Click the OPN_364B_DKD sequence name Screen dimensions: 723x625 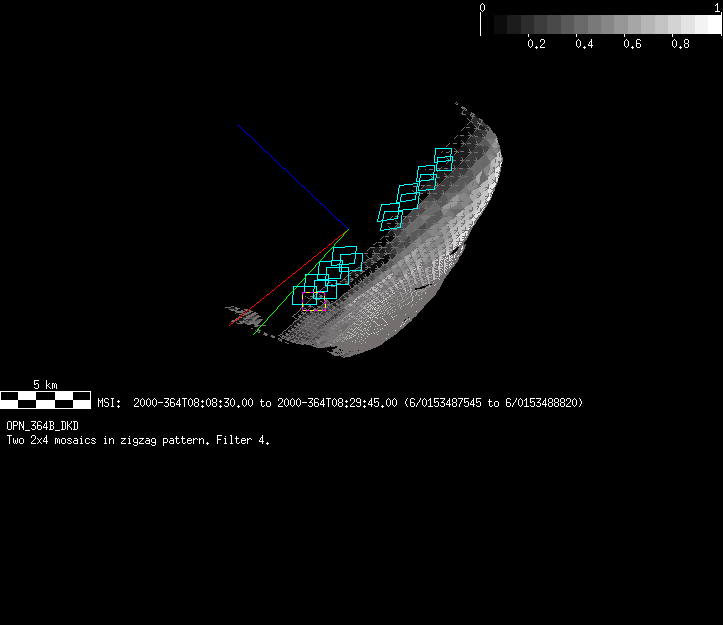click(x=42, y=426)
